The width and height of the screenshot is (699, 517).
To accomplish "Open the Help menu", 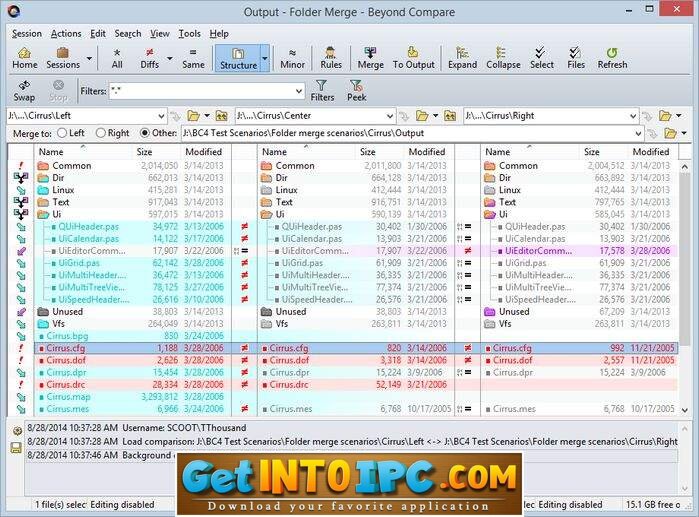I will point(219,33).
